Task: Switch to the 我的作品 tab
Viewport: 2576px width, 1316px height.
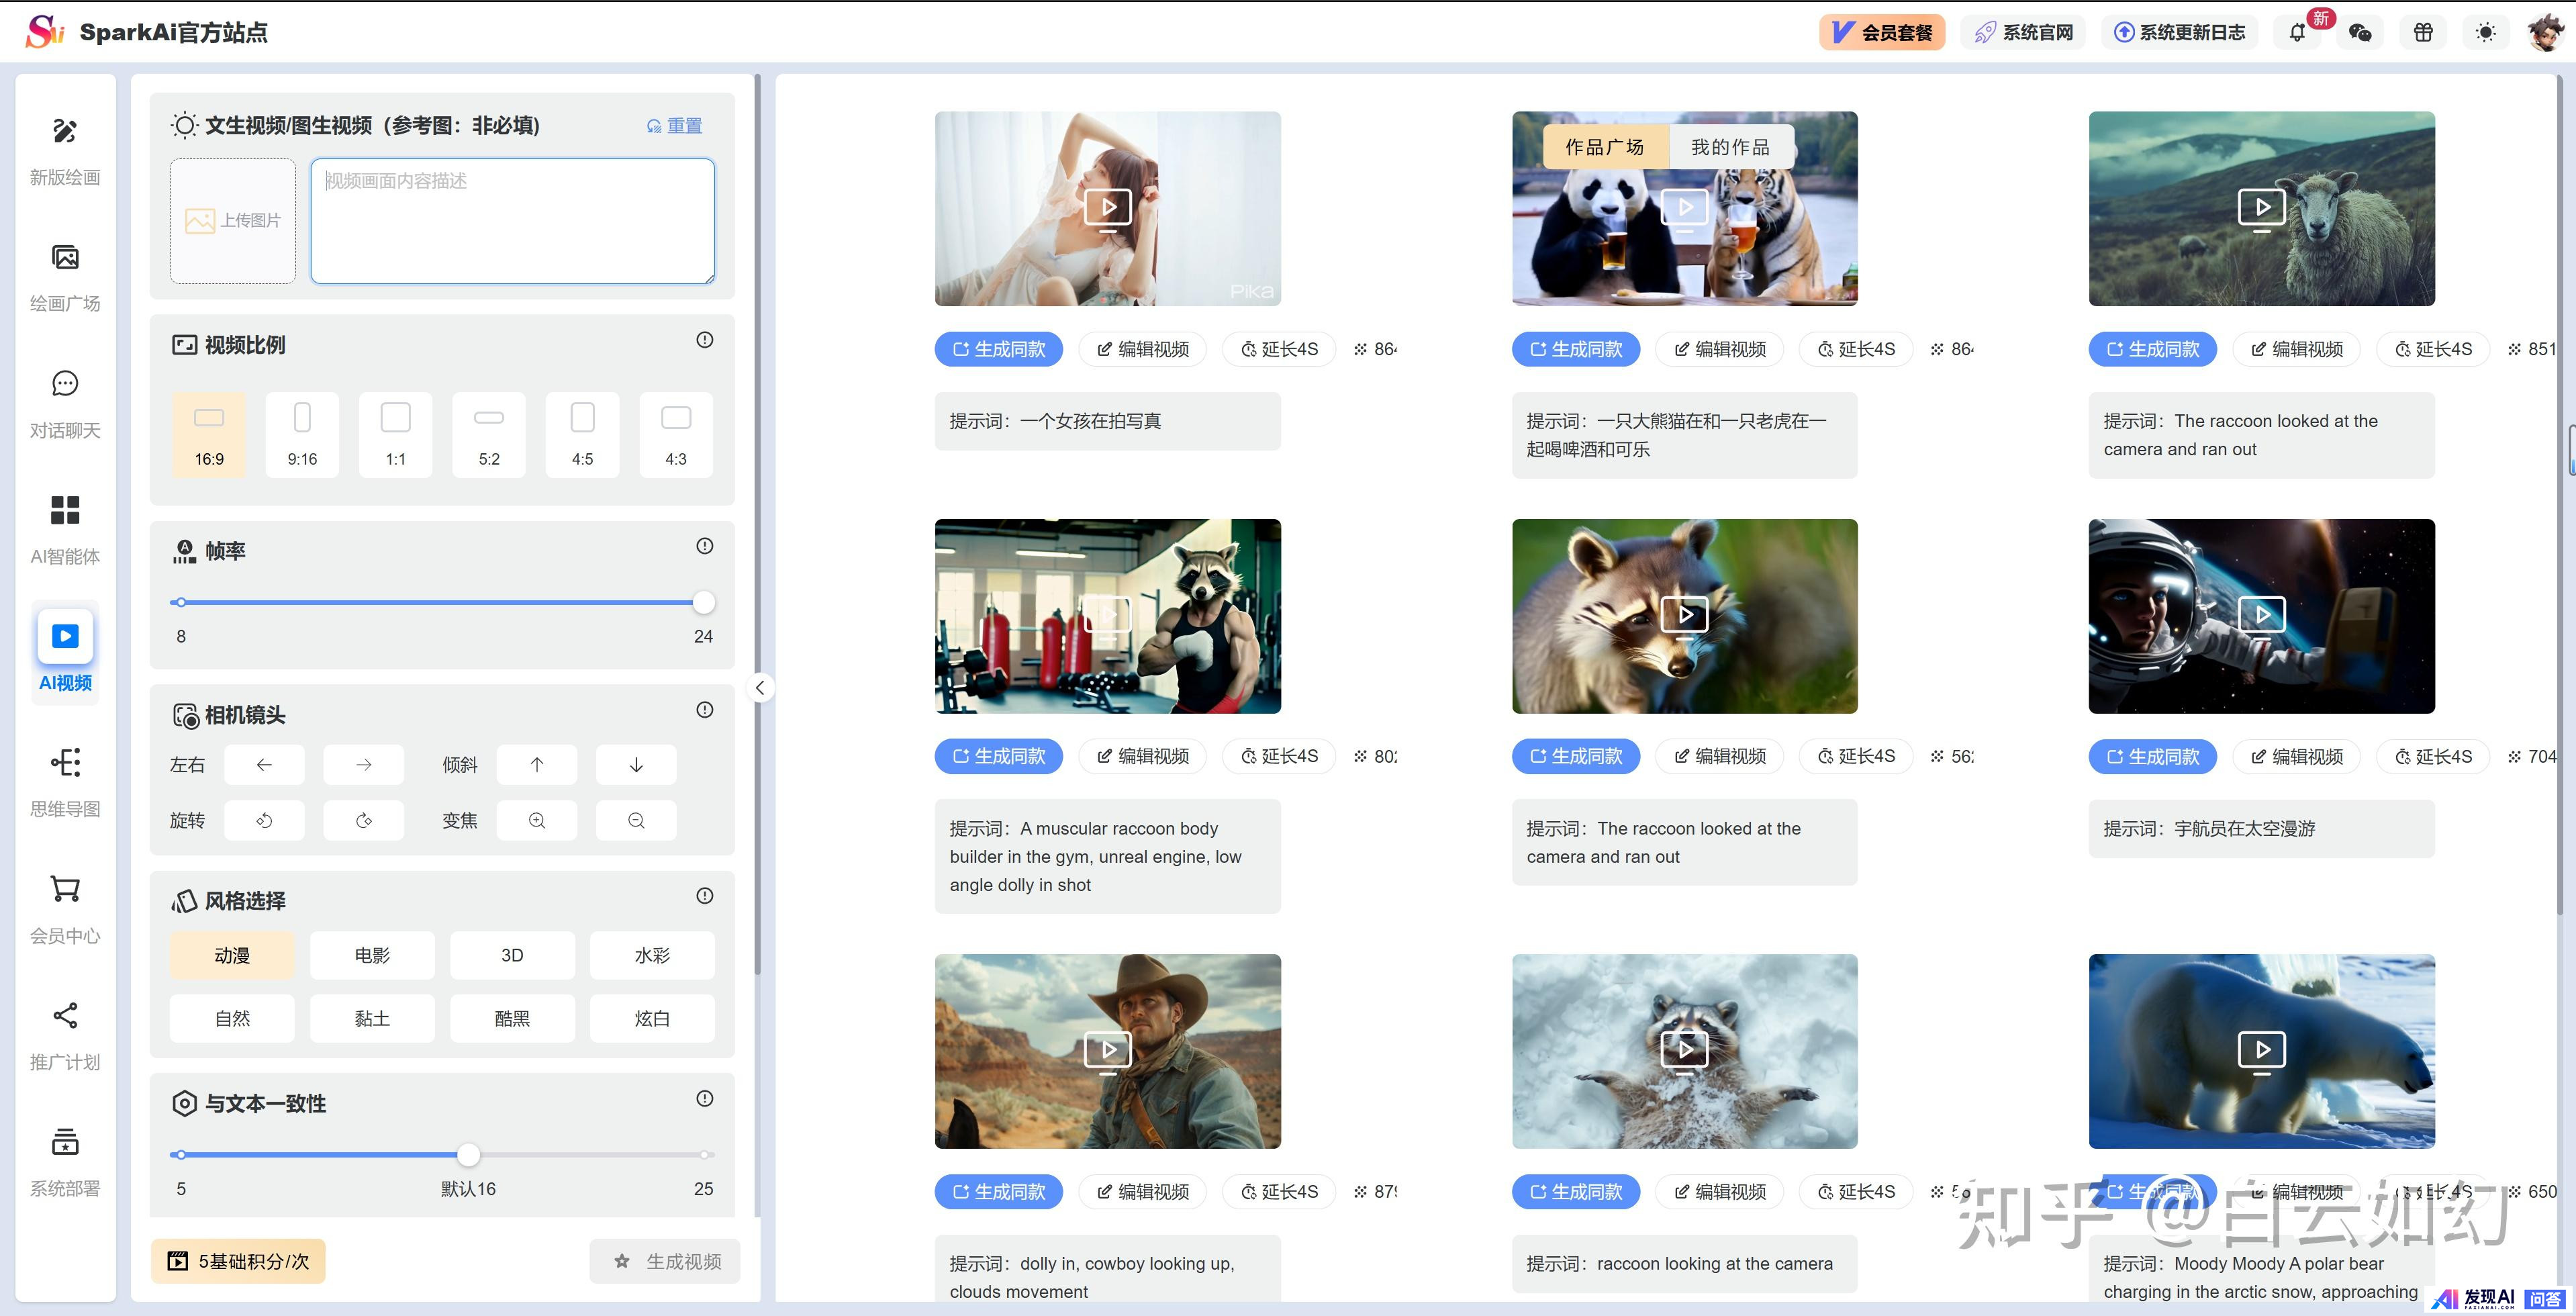Action: pos(1730,147)
